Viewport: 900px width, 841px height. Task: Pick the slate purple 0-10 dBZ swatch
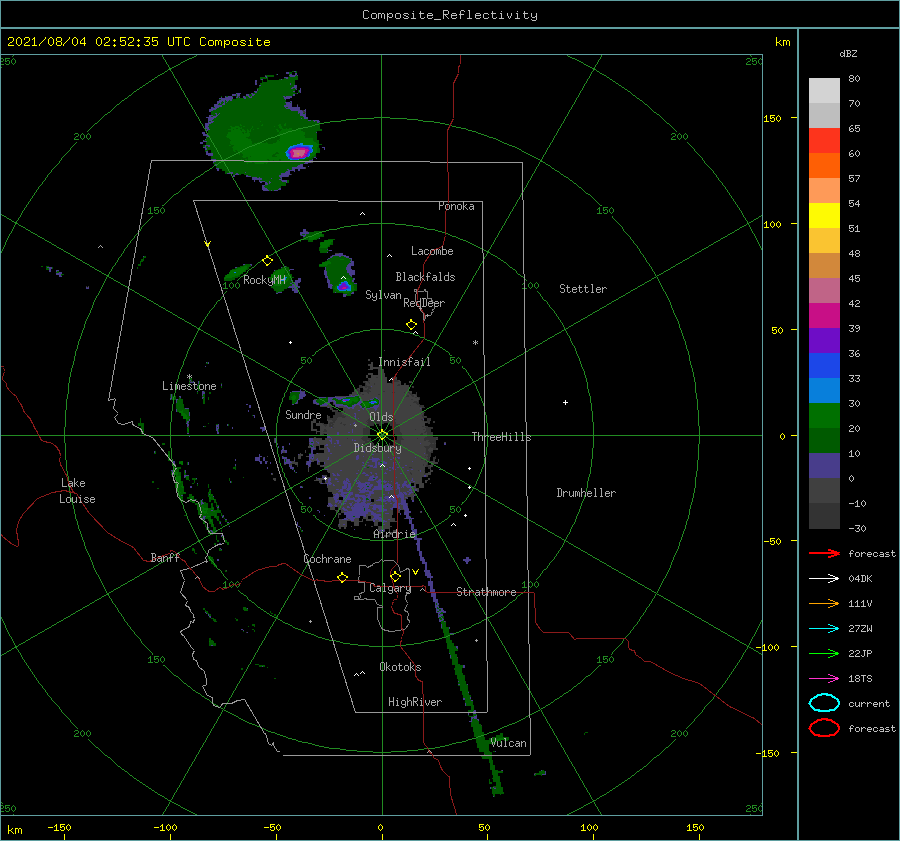(x=824, y=466)
